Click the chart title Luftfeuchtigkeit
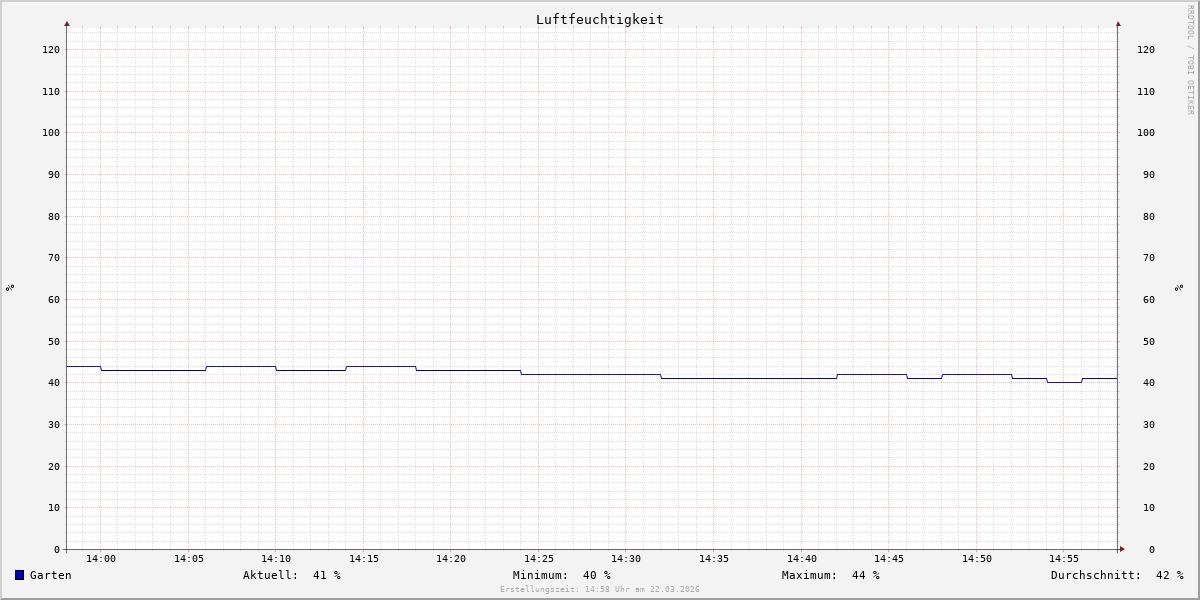The height and width of the screenshot is (600, 1200). point(600,19)
